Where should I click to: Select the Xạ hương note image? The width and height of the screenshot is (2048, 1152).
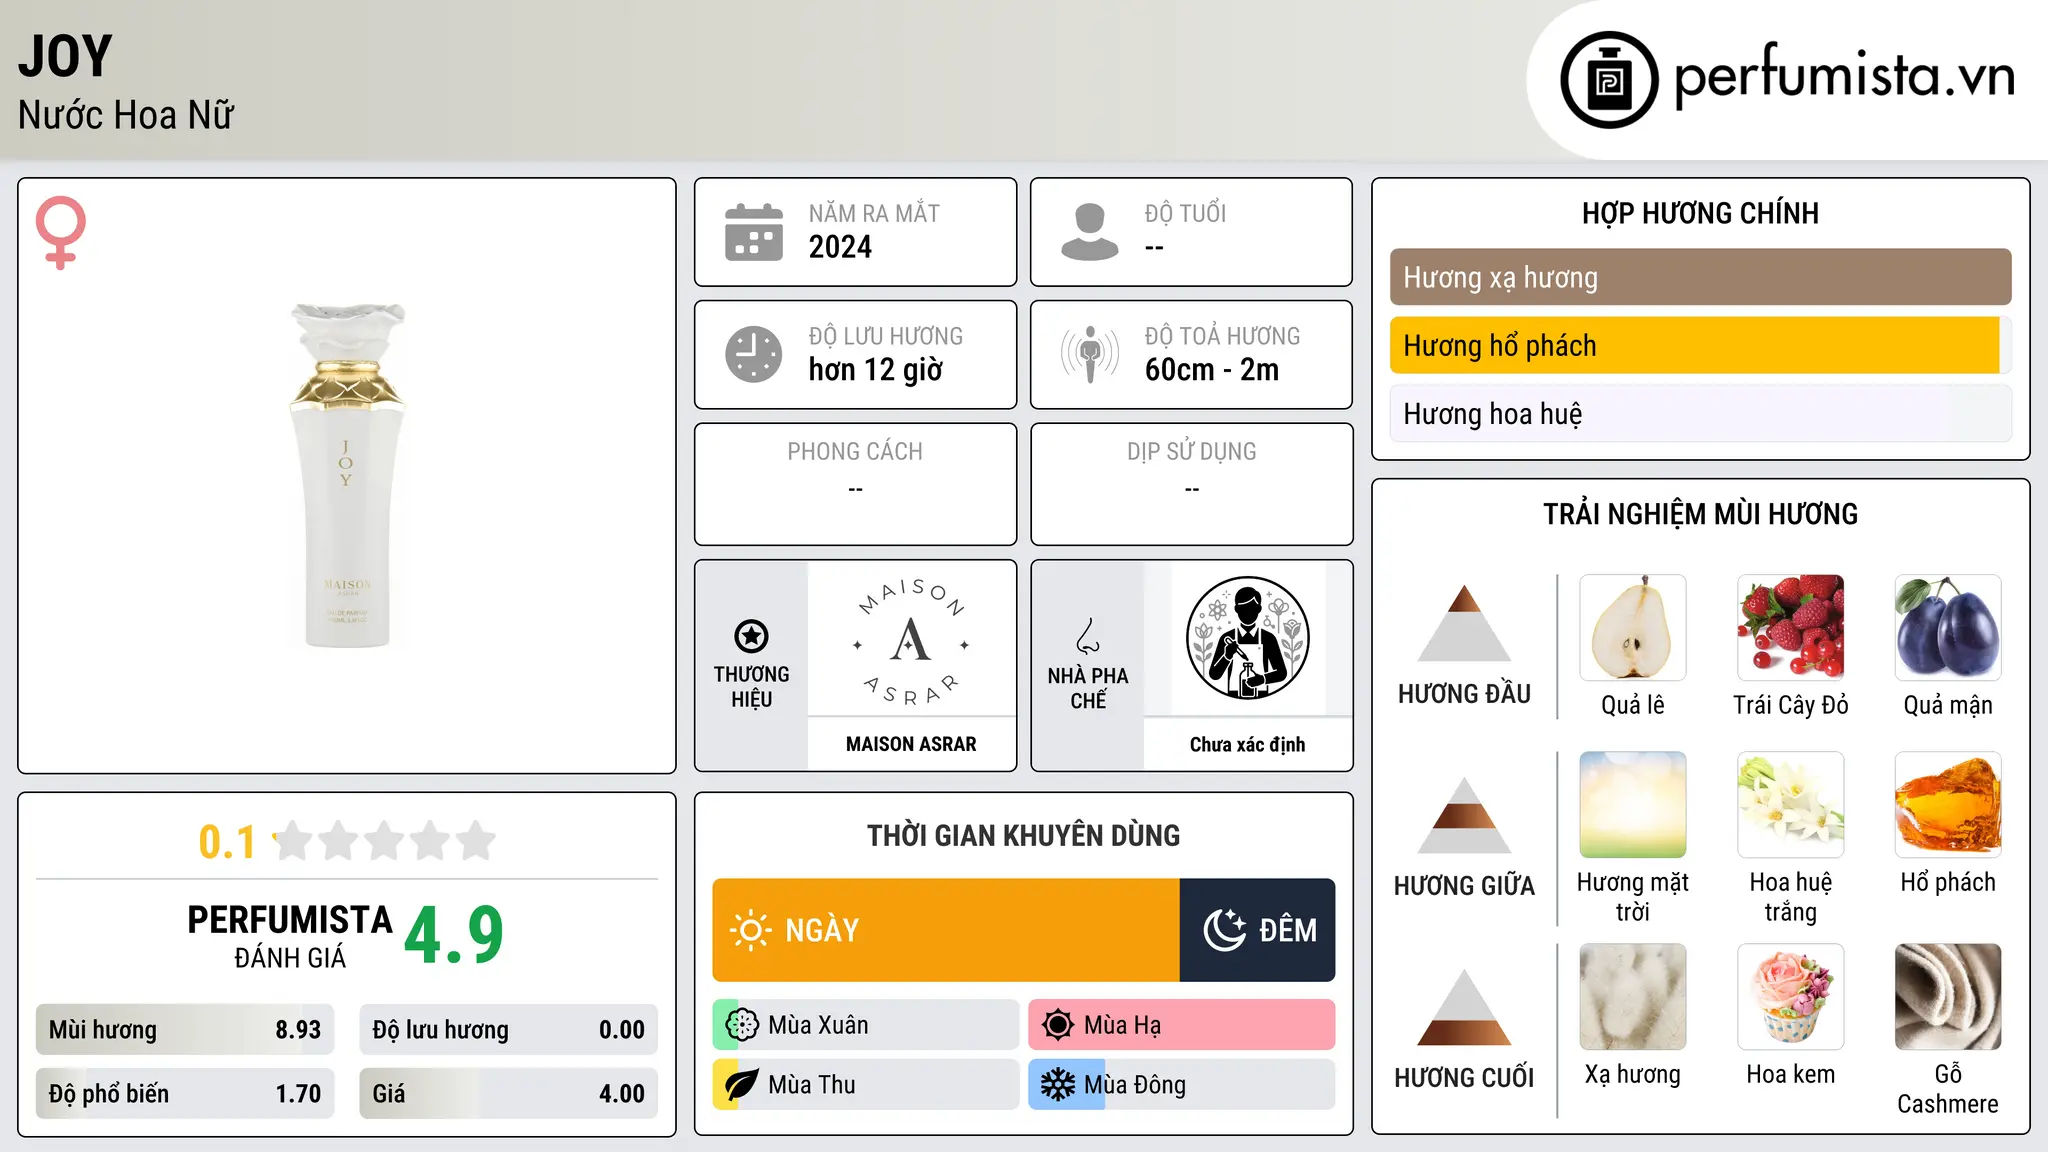point(1633,997)
